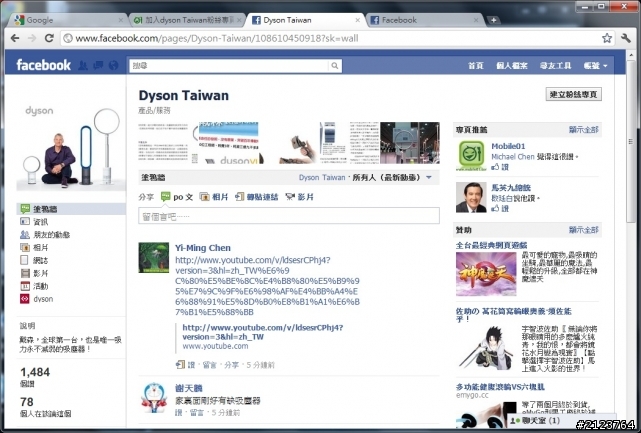The height and width of the screenshot is (433, 641).
Task: Switch to the rightmost Facebook tab
Action: [x=425, y=20]
